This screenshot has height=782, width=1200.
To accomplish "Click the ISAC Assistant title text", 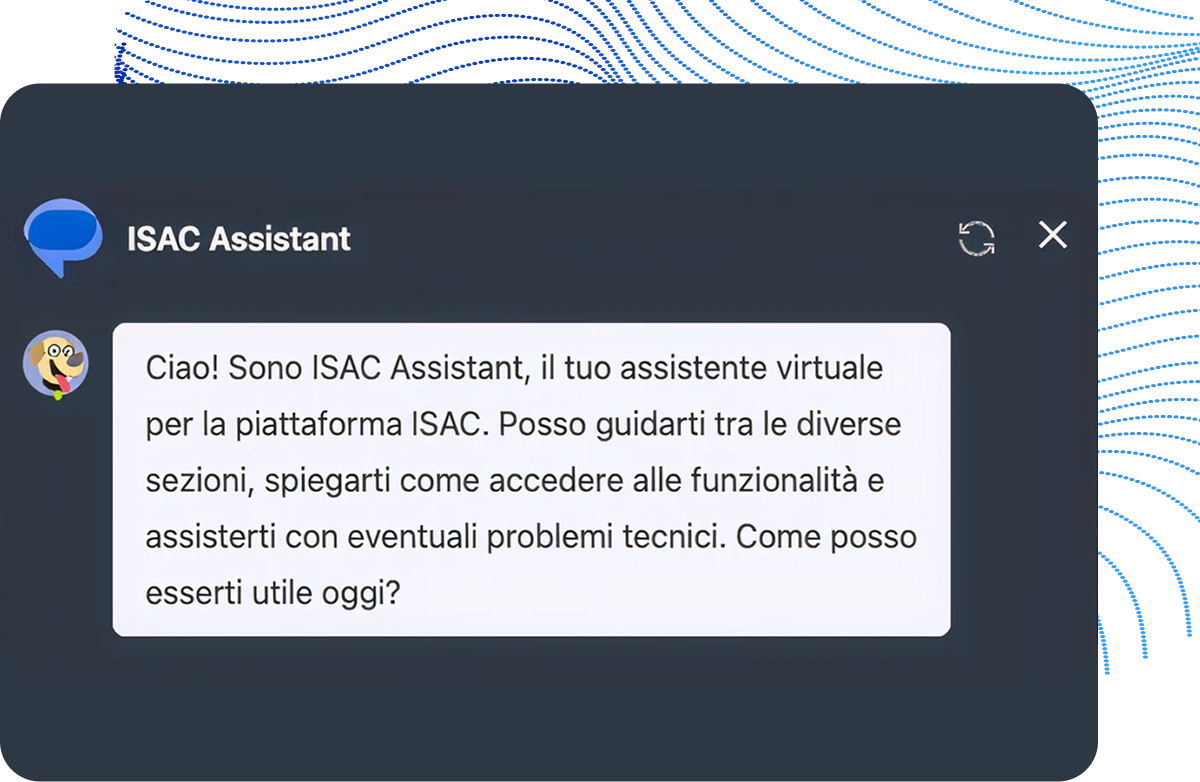I will [237, 238].
